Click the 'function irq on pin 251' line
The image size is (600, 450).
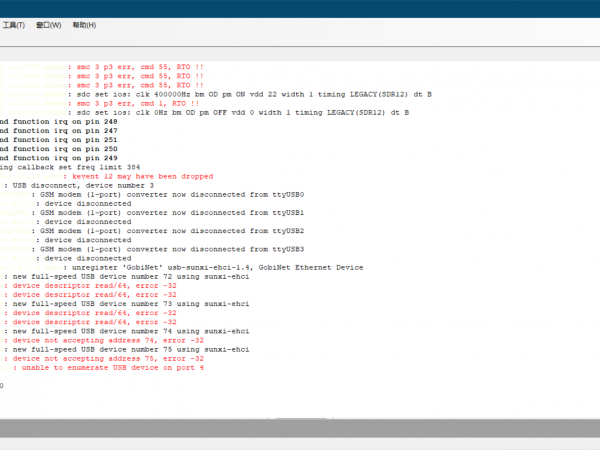[60, 139]
